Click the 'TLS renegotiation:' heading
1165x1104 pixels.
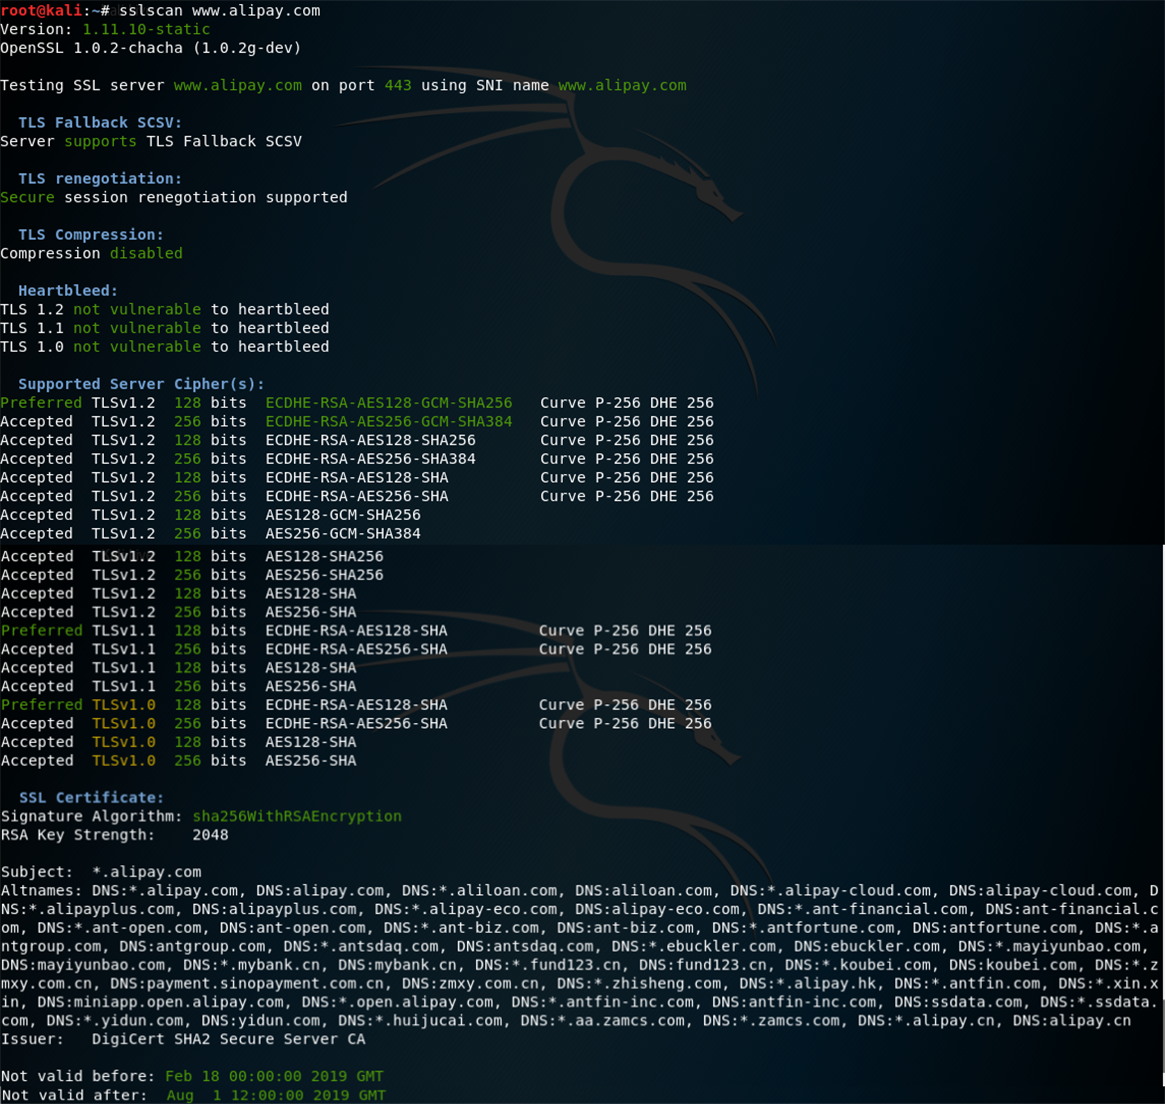[x=100, y=179]
